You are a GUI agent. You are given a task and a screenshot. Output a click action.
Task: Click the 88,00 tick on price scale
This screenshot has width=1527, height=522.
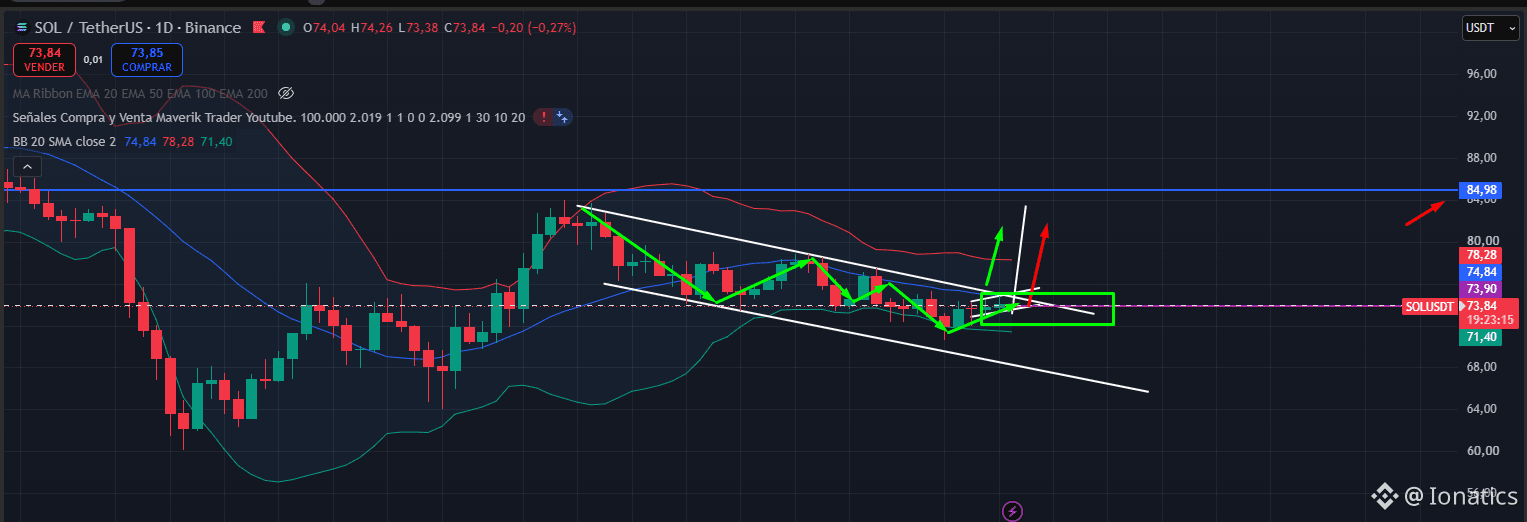click(x=1481, y=158)
